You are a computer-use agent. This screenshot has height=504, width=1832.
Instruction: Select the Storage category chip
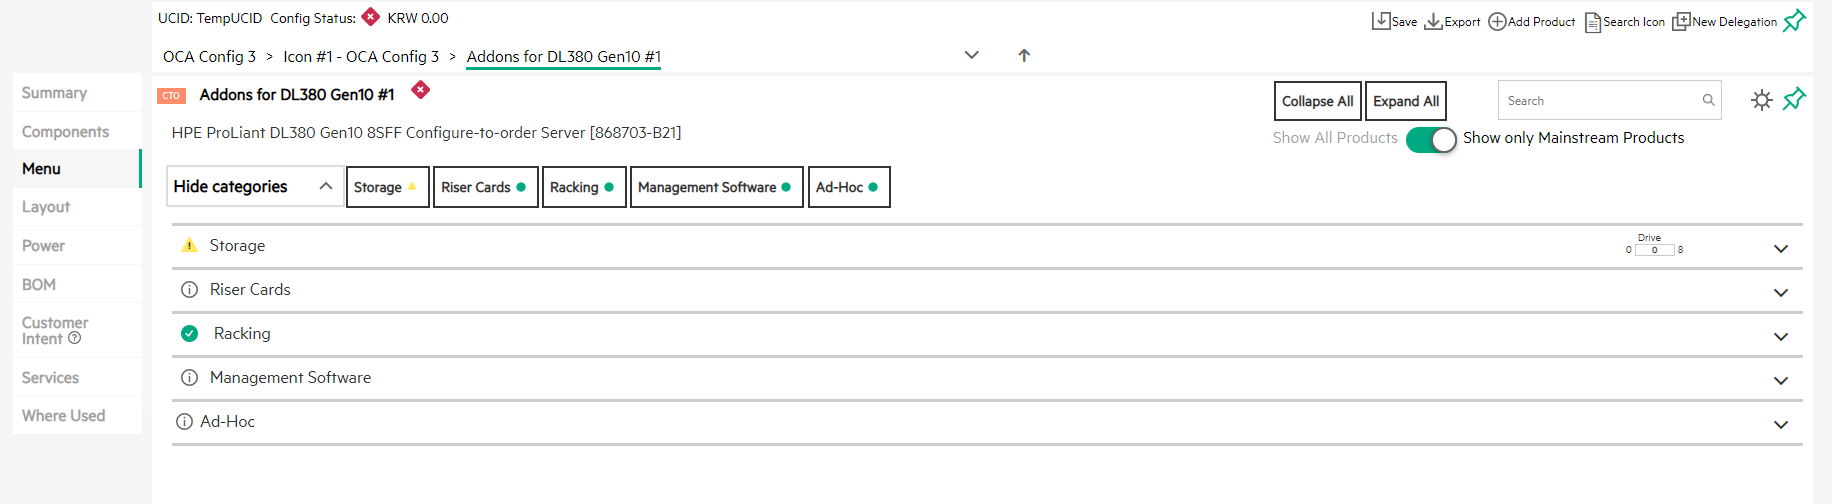pyautogui.click(x=388, y=187)
